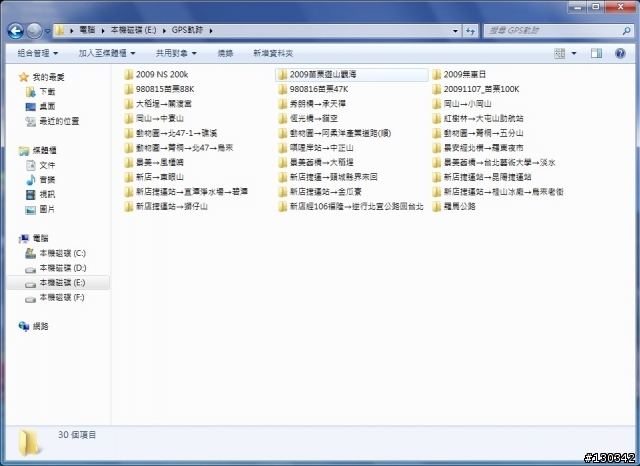640x466 pixels.
Task: Select the 動物園→菁桐→五分山 folder
Action: point(478,133)
